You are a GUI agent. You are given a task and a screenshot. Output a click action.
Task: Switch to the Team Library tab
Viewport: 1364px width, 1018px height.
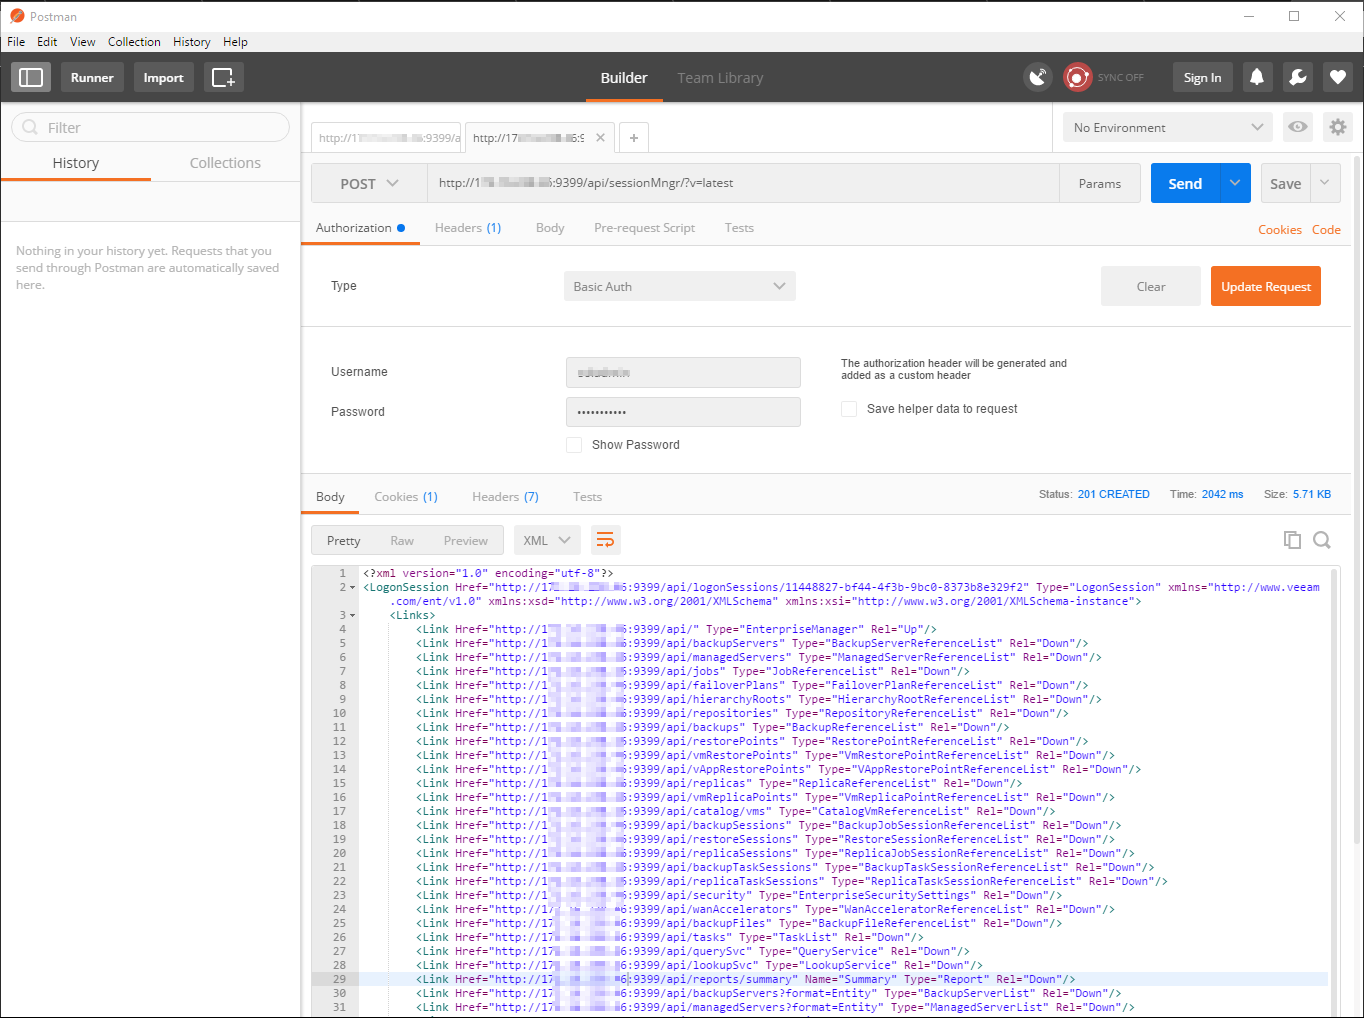(720, 78)
